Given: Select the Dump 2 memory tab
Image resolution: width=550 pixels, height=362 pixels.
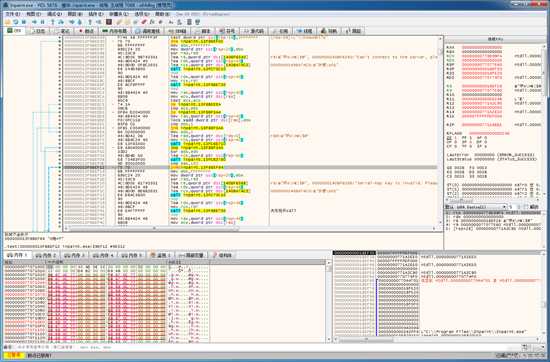Looking at the screenshot, I should pyautogui.click(x=46, y=255).
